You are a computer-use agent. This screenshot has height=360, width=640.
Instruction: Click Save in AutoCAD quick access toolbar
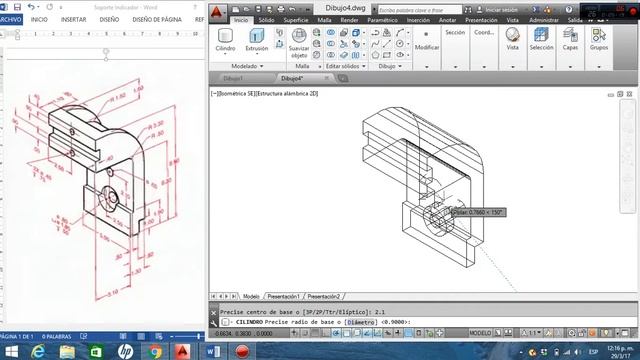(258, 9)
